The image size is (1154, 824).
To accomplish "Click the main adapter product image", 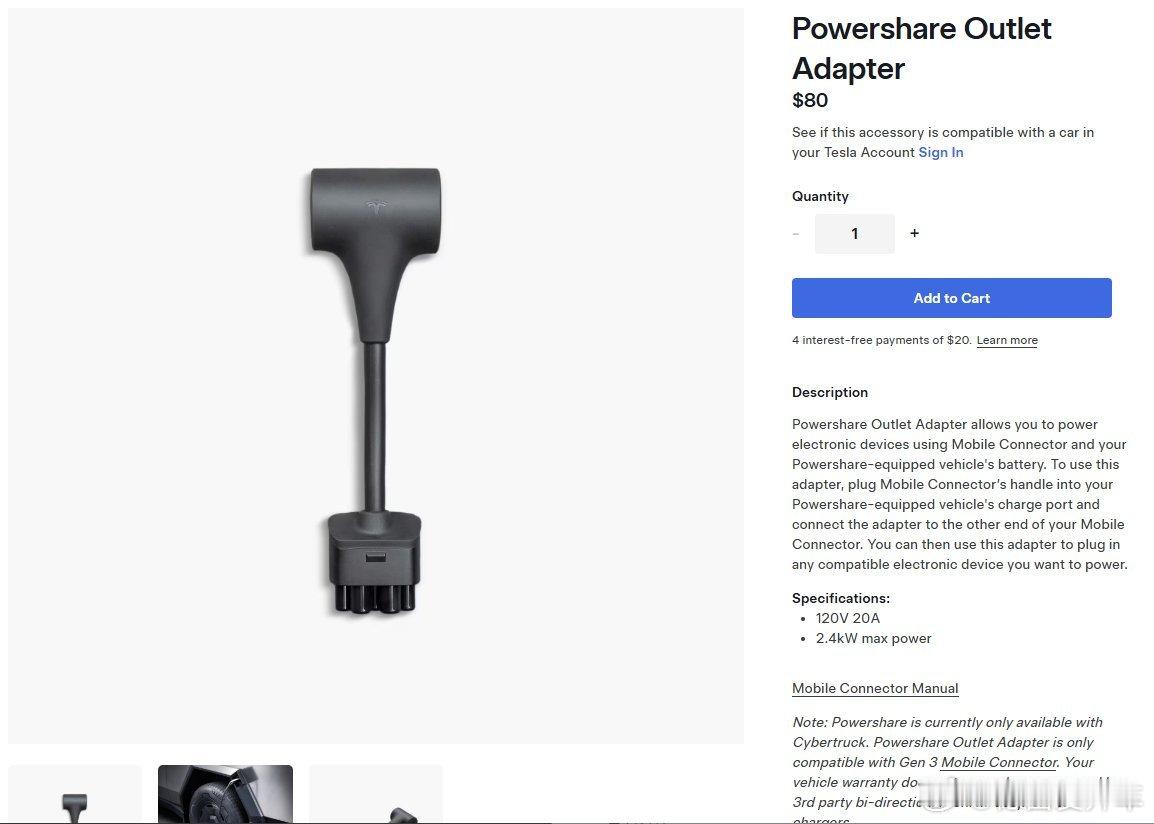I will [x=375, y=376].
